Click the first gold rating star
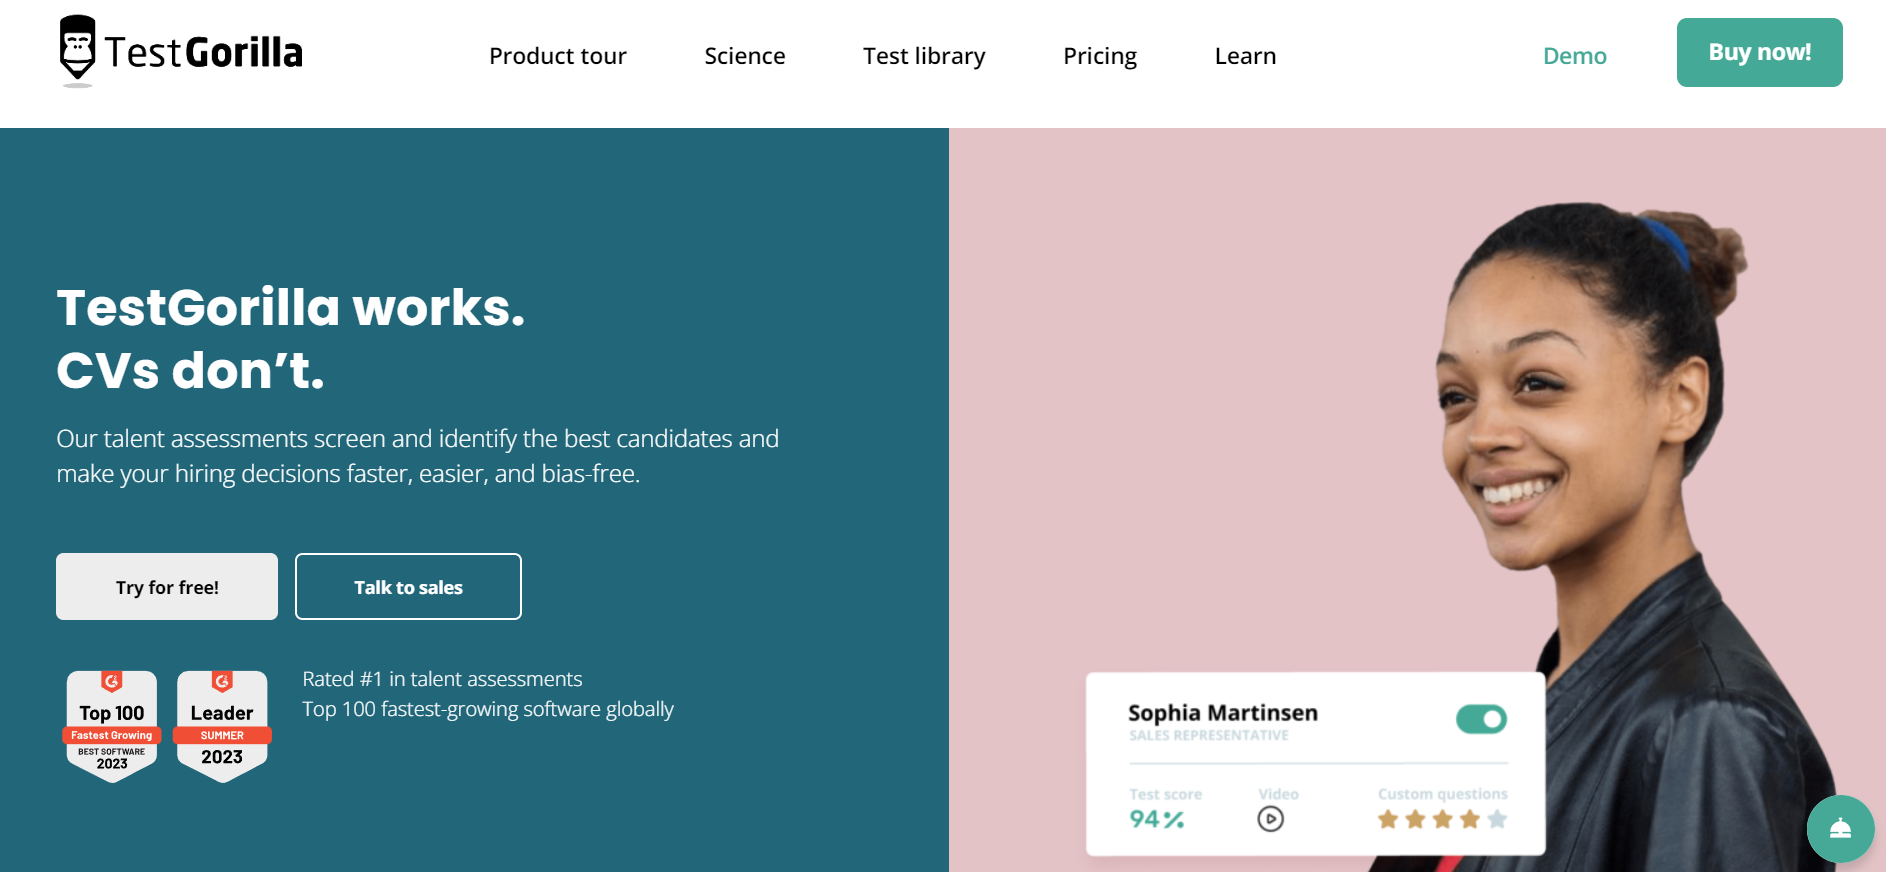The width and height of the screenshot is (1886, 872). (x=1388, y=820)
